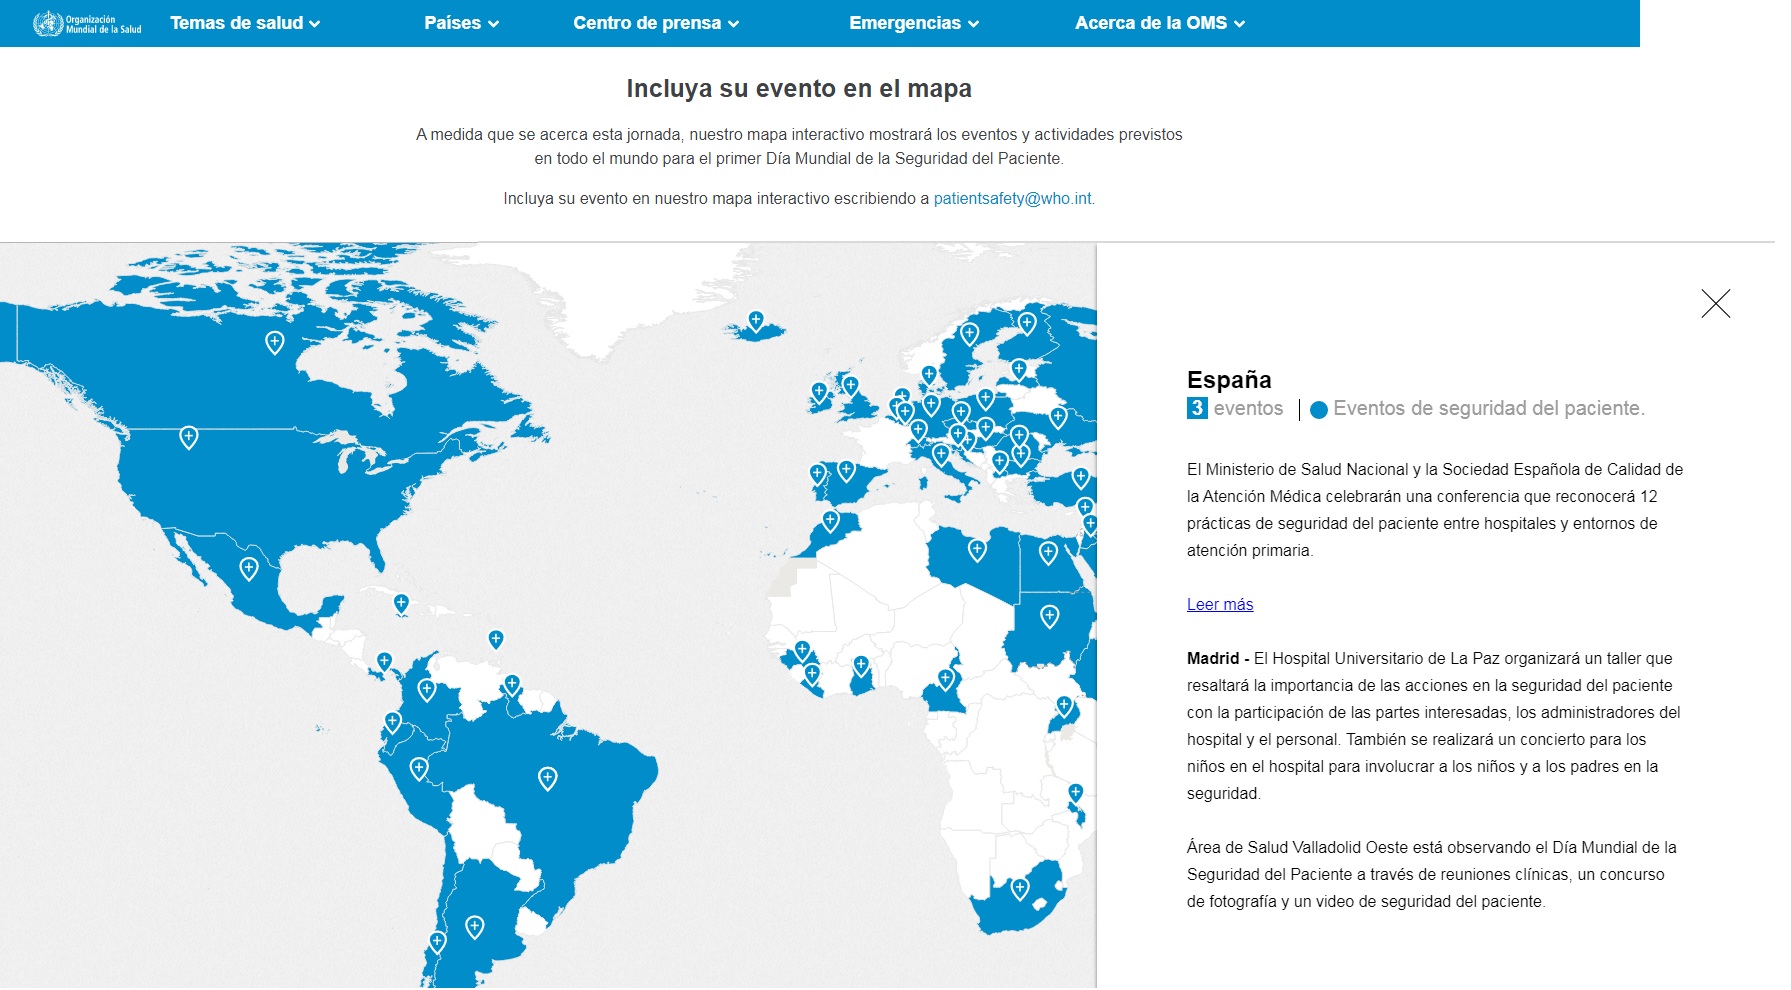This screenshot has height=990, width=1791.
Task: Click the map pin on Argentina
Action: [475, 926]
